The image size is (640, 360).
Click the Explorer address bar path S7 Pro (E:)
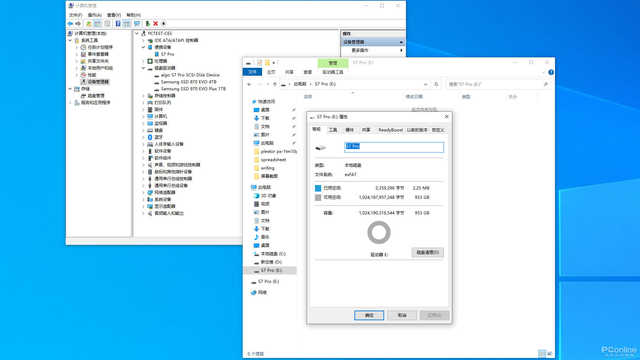point(325,84)
